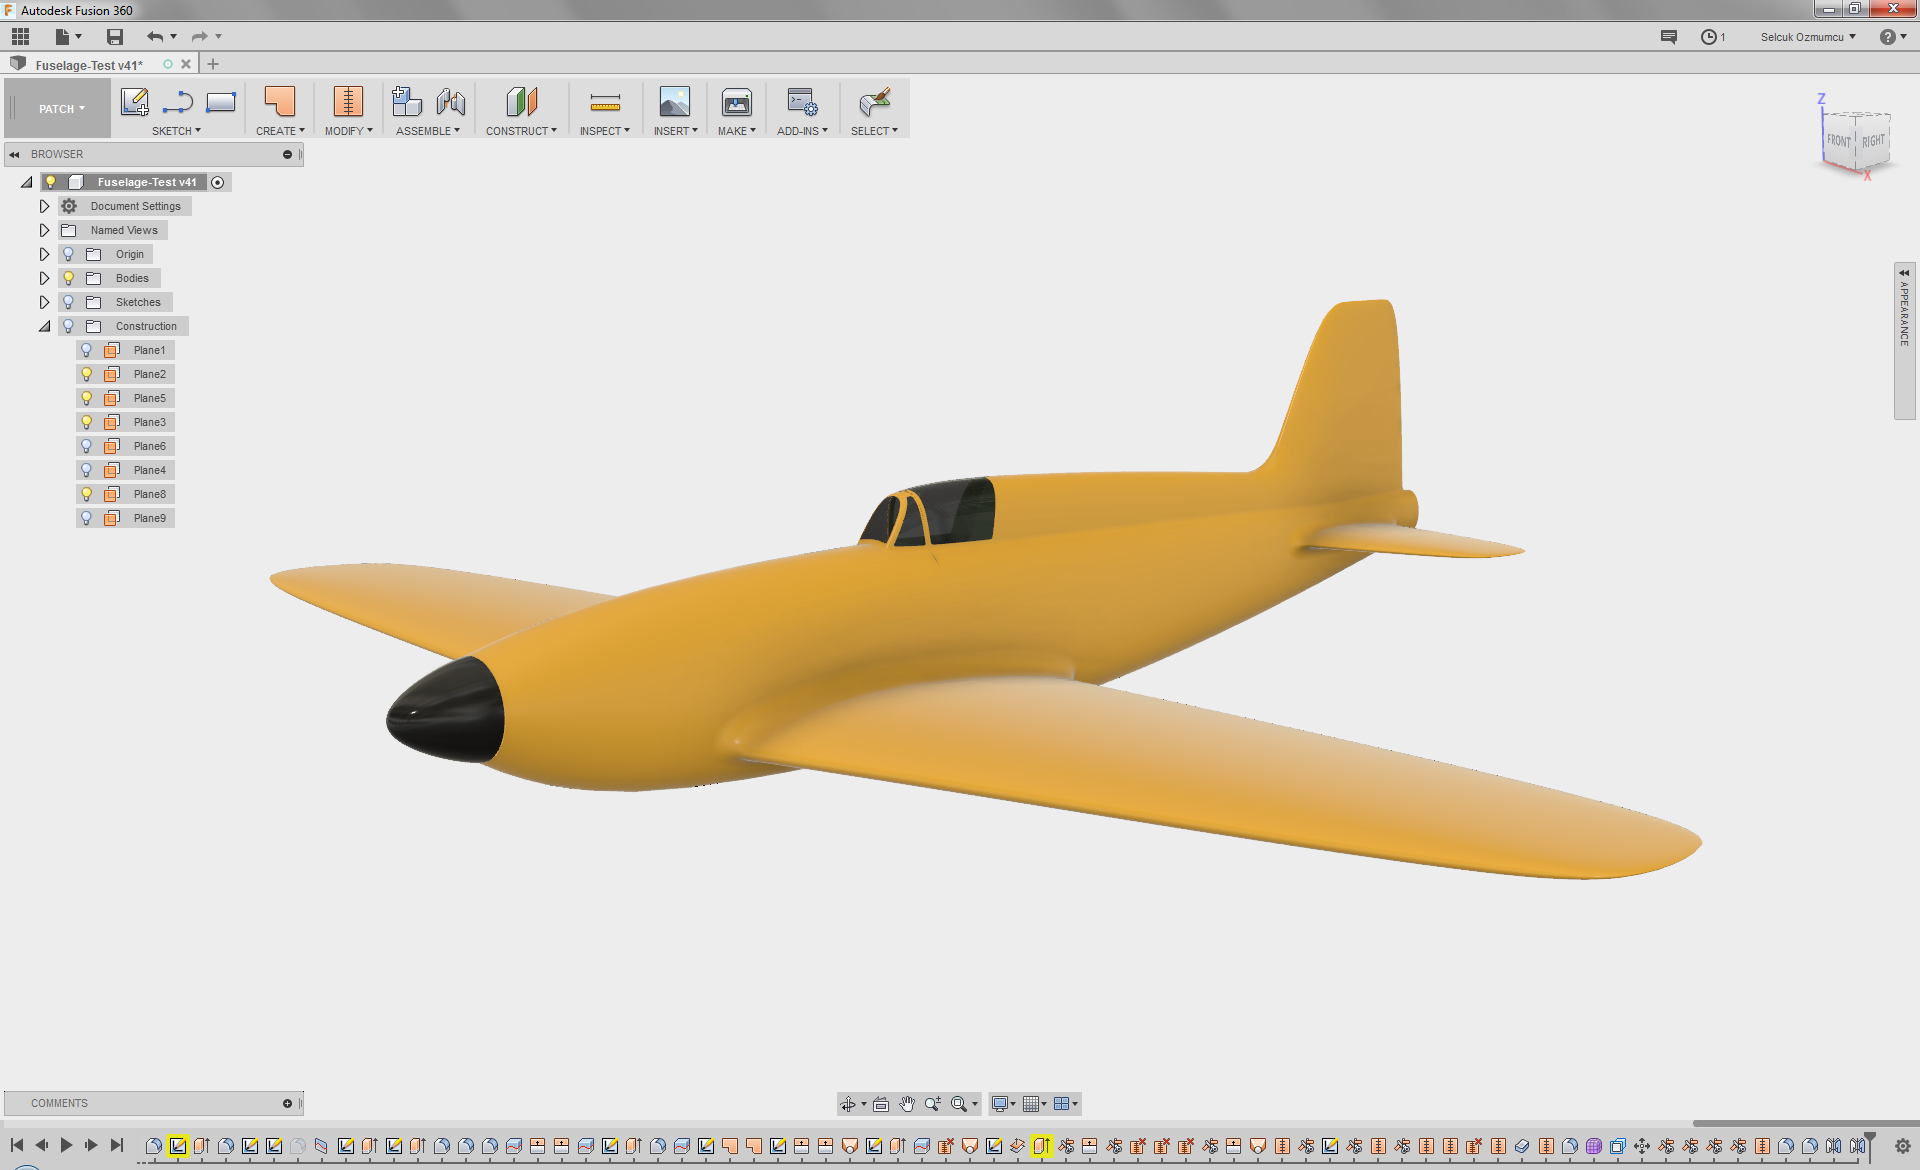Click the Construct plane icon

521,102
